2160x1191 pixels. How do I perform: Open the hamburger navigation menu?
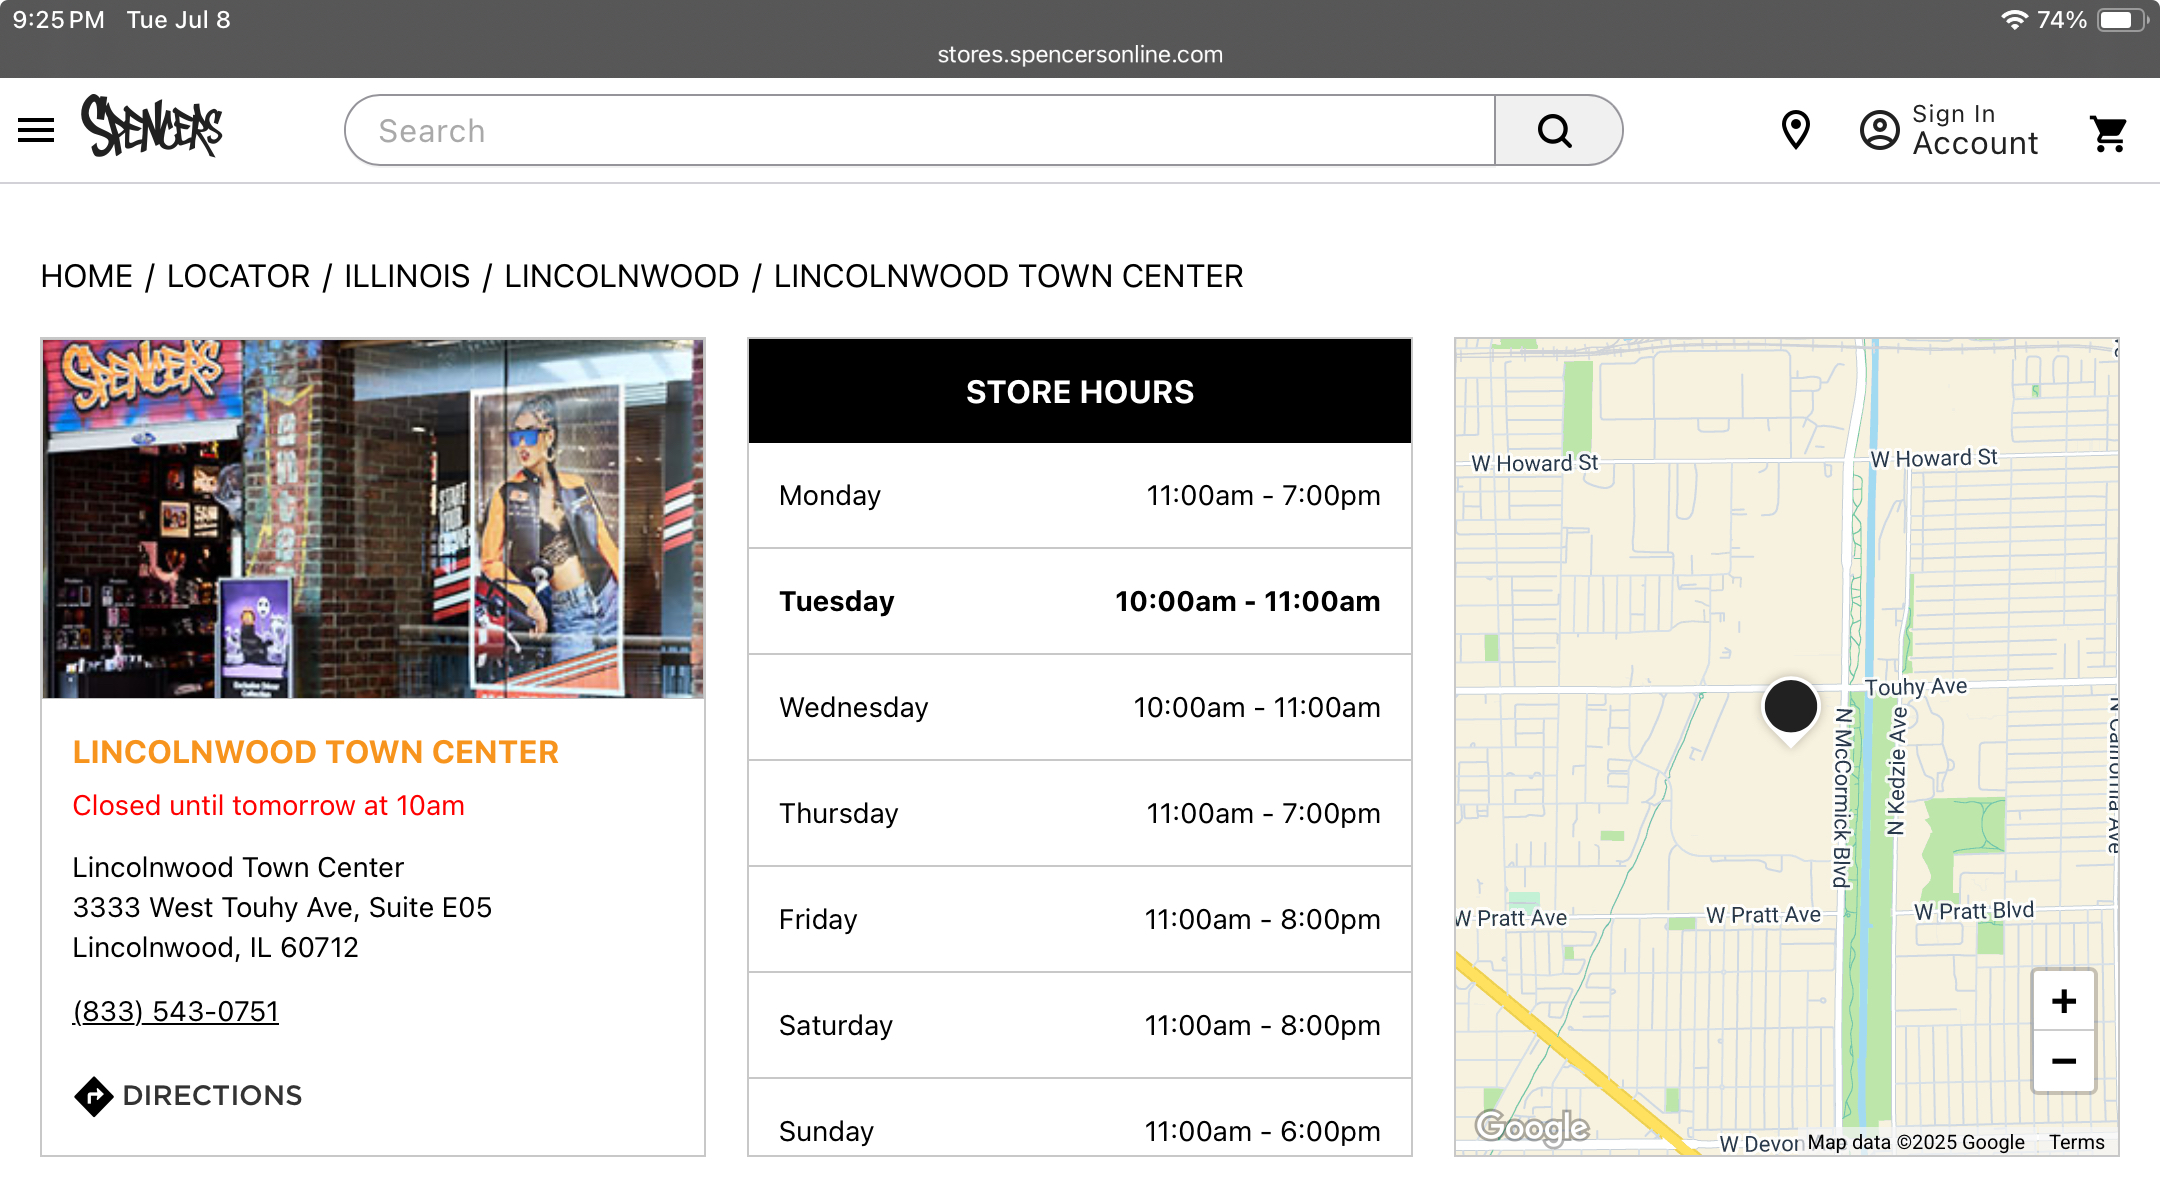[36, 131]
